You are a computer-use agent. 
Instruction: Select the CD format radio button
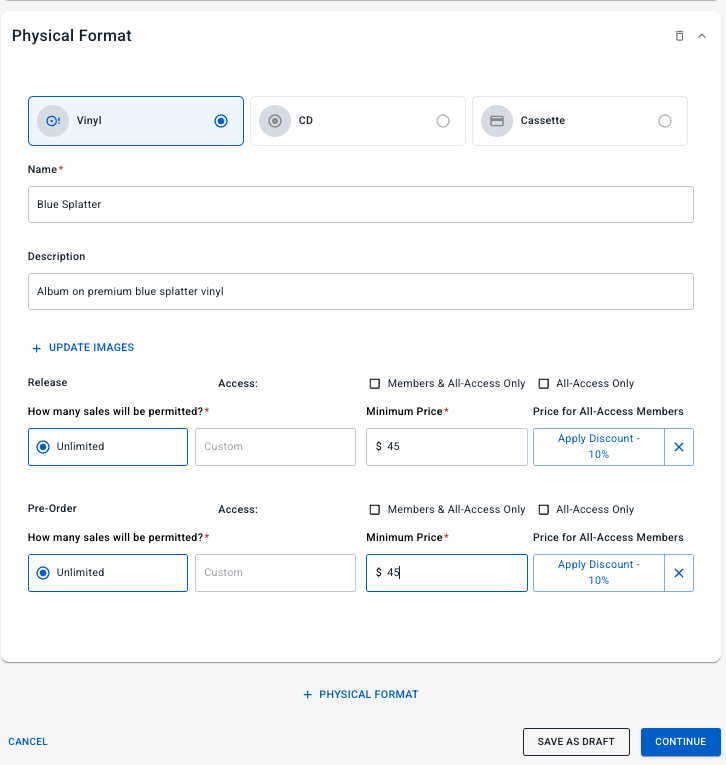(x=443, y=121)
